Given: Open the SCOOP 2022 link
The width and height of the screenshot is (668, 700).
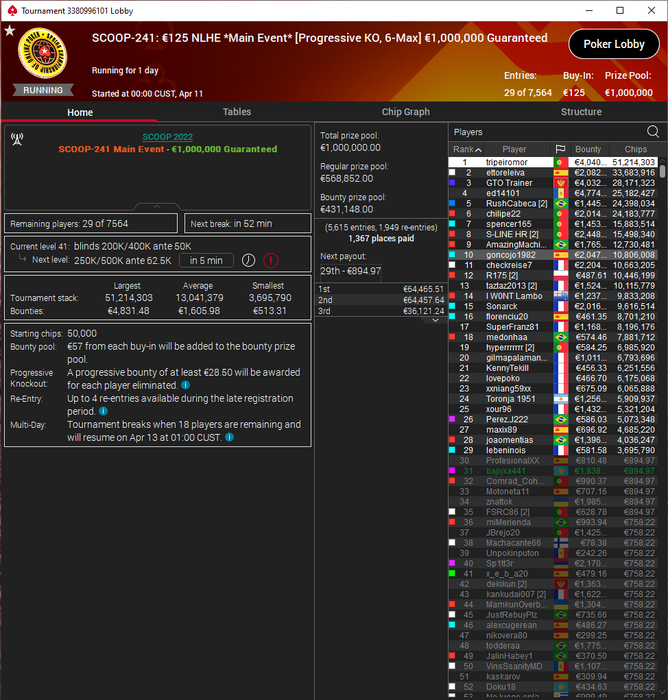Looking at the screenshot, I should coord(167,137).
